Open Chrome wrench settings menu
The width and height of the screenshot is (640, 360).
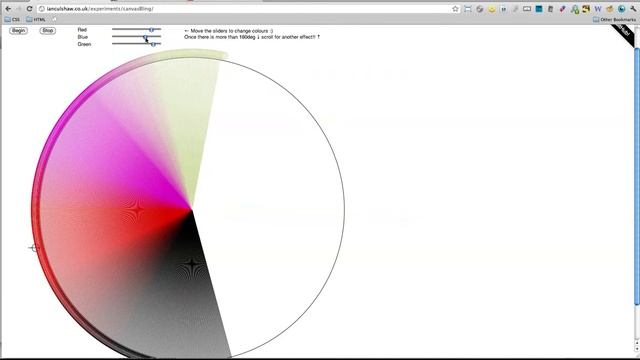[633, 9]
